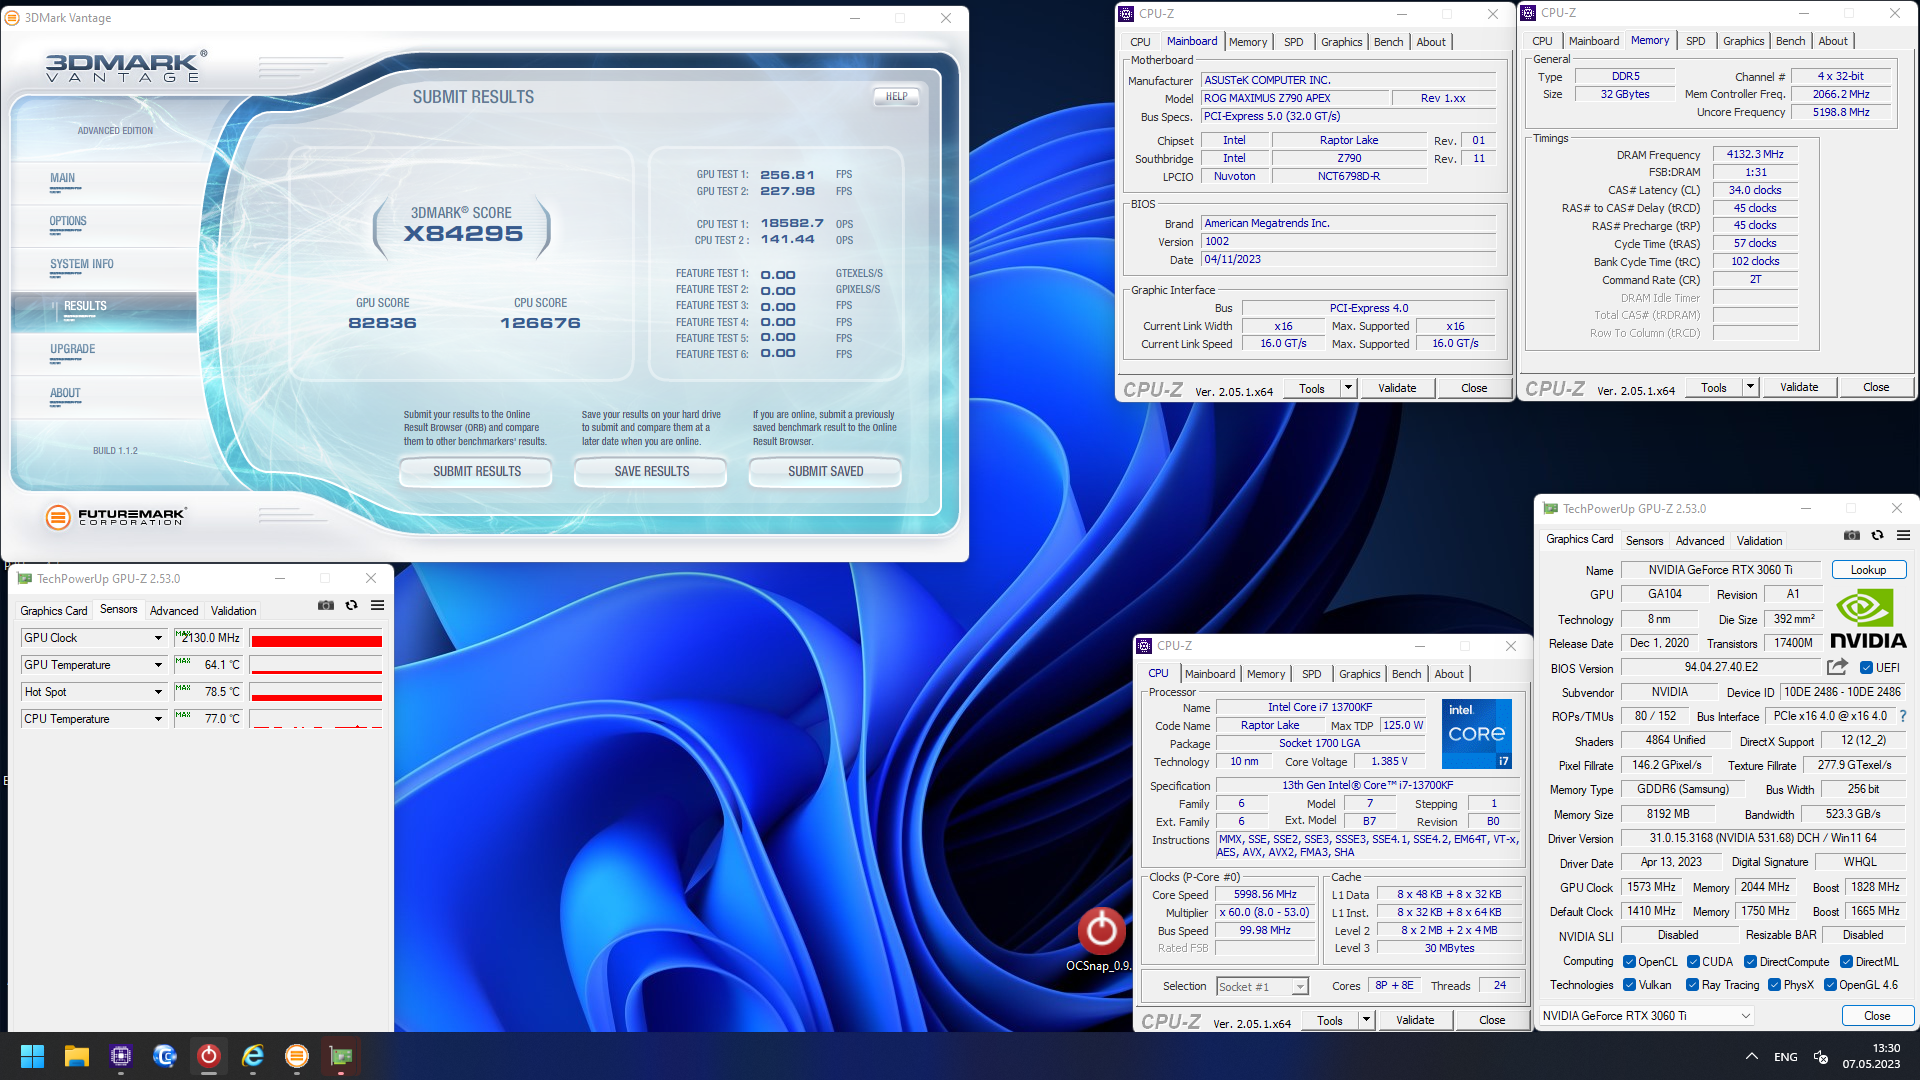Click the NVIDIA logo in GPU-Z
The width and height of the screenshot is (1920, 1080).
tap(1868, 619)
